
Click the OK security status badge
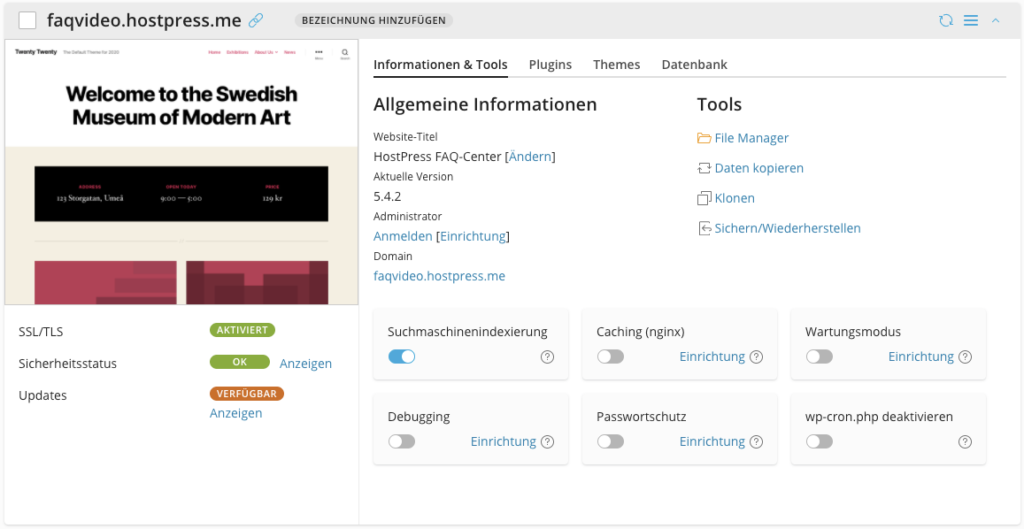240,362
